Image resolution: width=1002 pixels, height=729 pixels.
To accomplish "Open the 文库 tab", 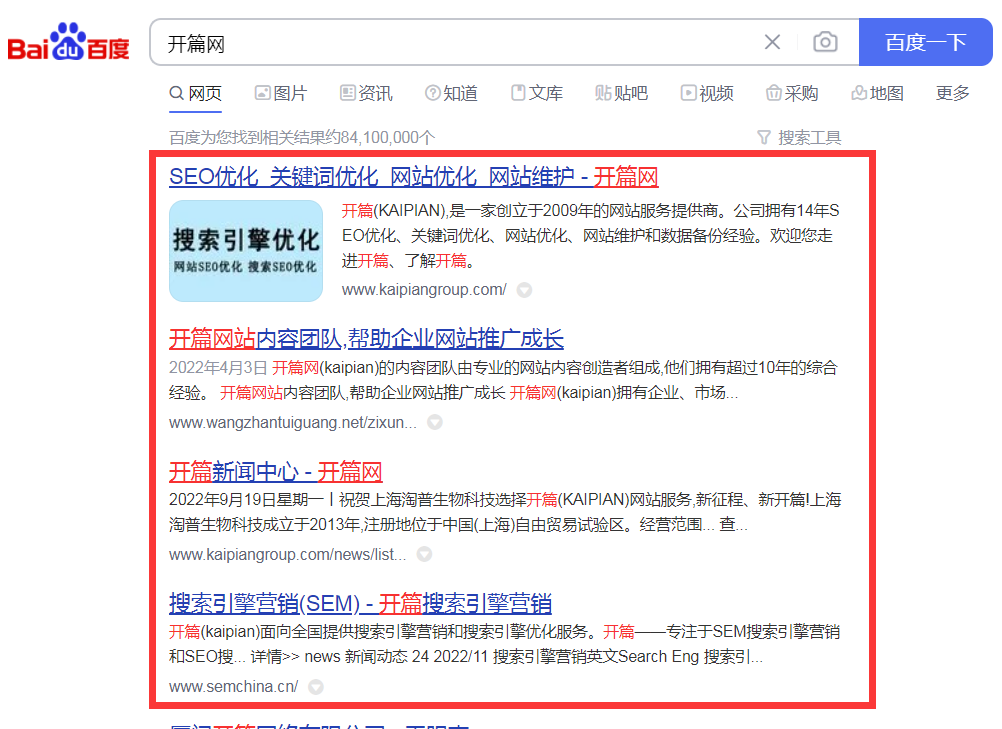I will pos(537,93).
